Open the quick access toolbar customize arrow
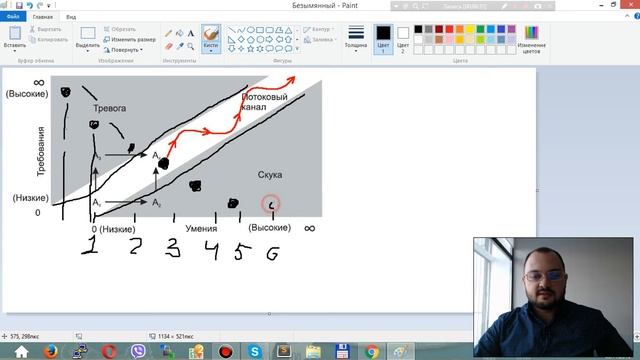 pos(49,6)
